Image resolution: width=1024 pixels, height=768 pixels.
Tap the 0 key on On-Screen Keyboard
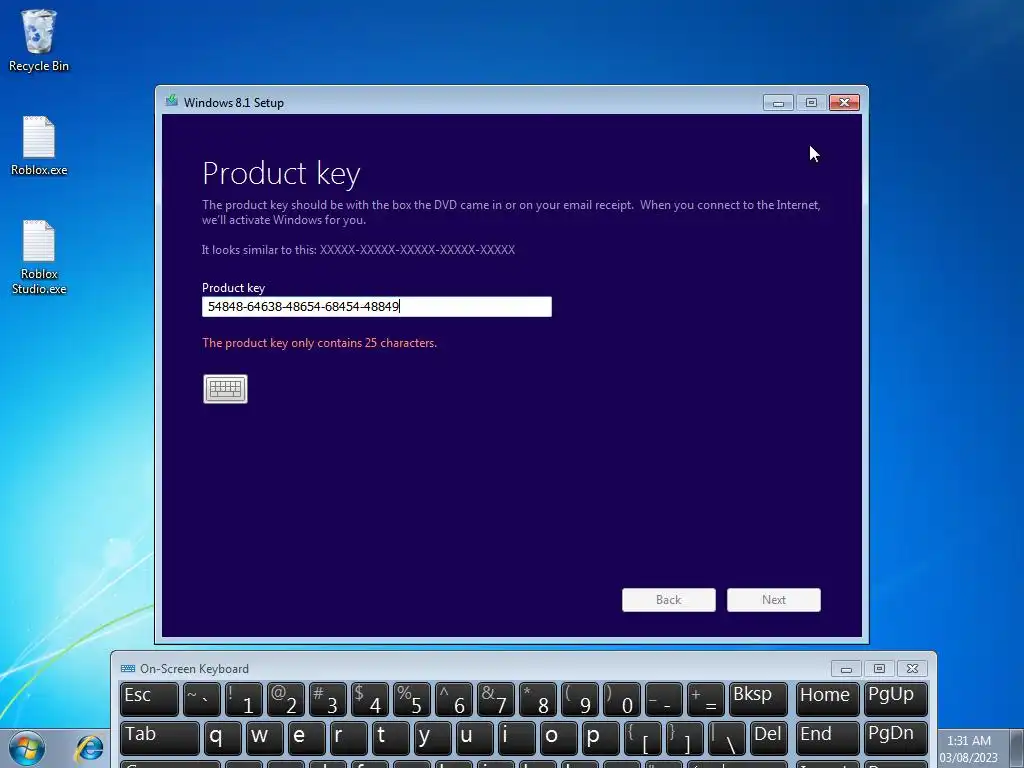point(622,699)
